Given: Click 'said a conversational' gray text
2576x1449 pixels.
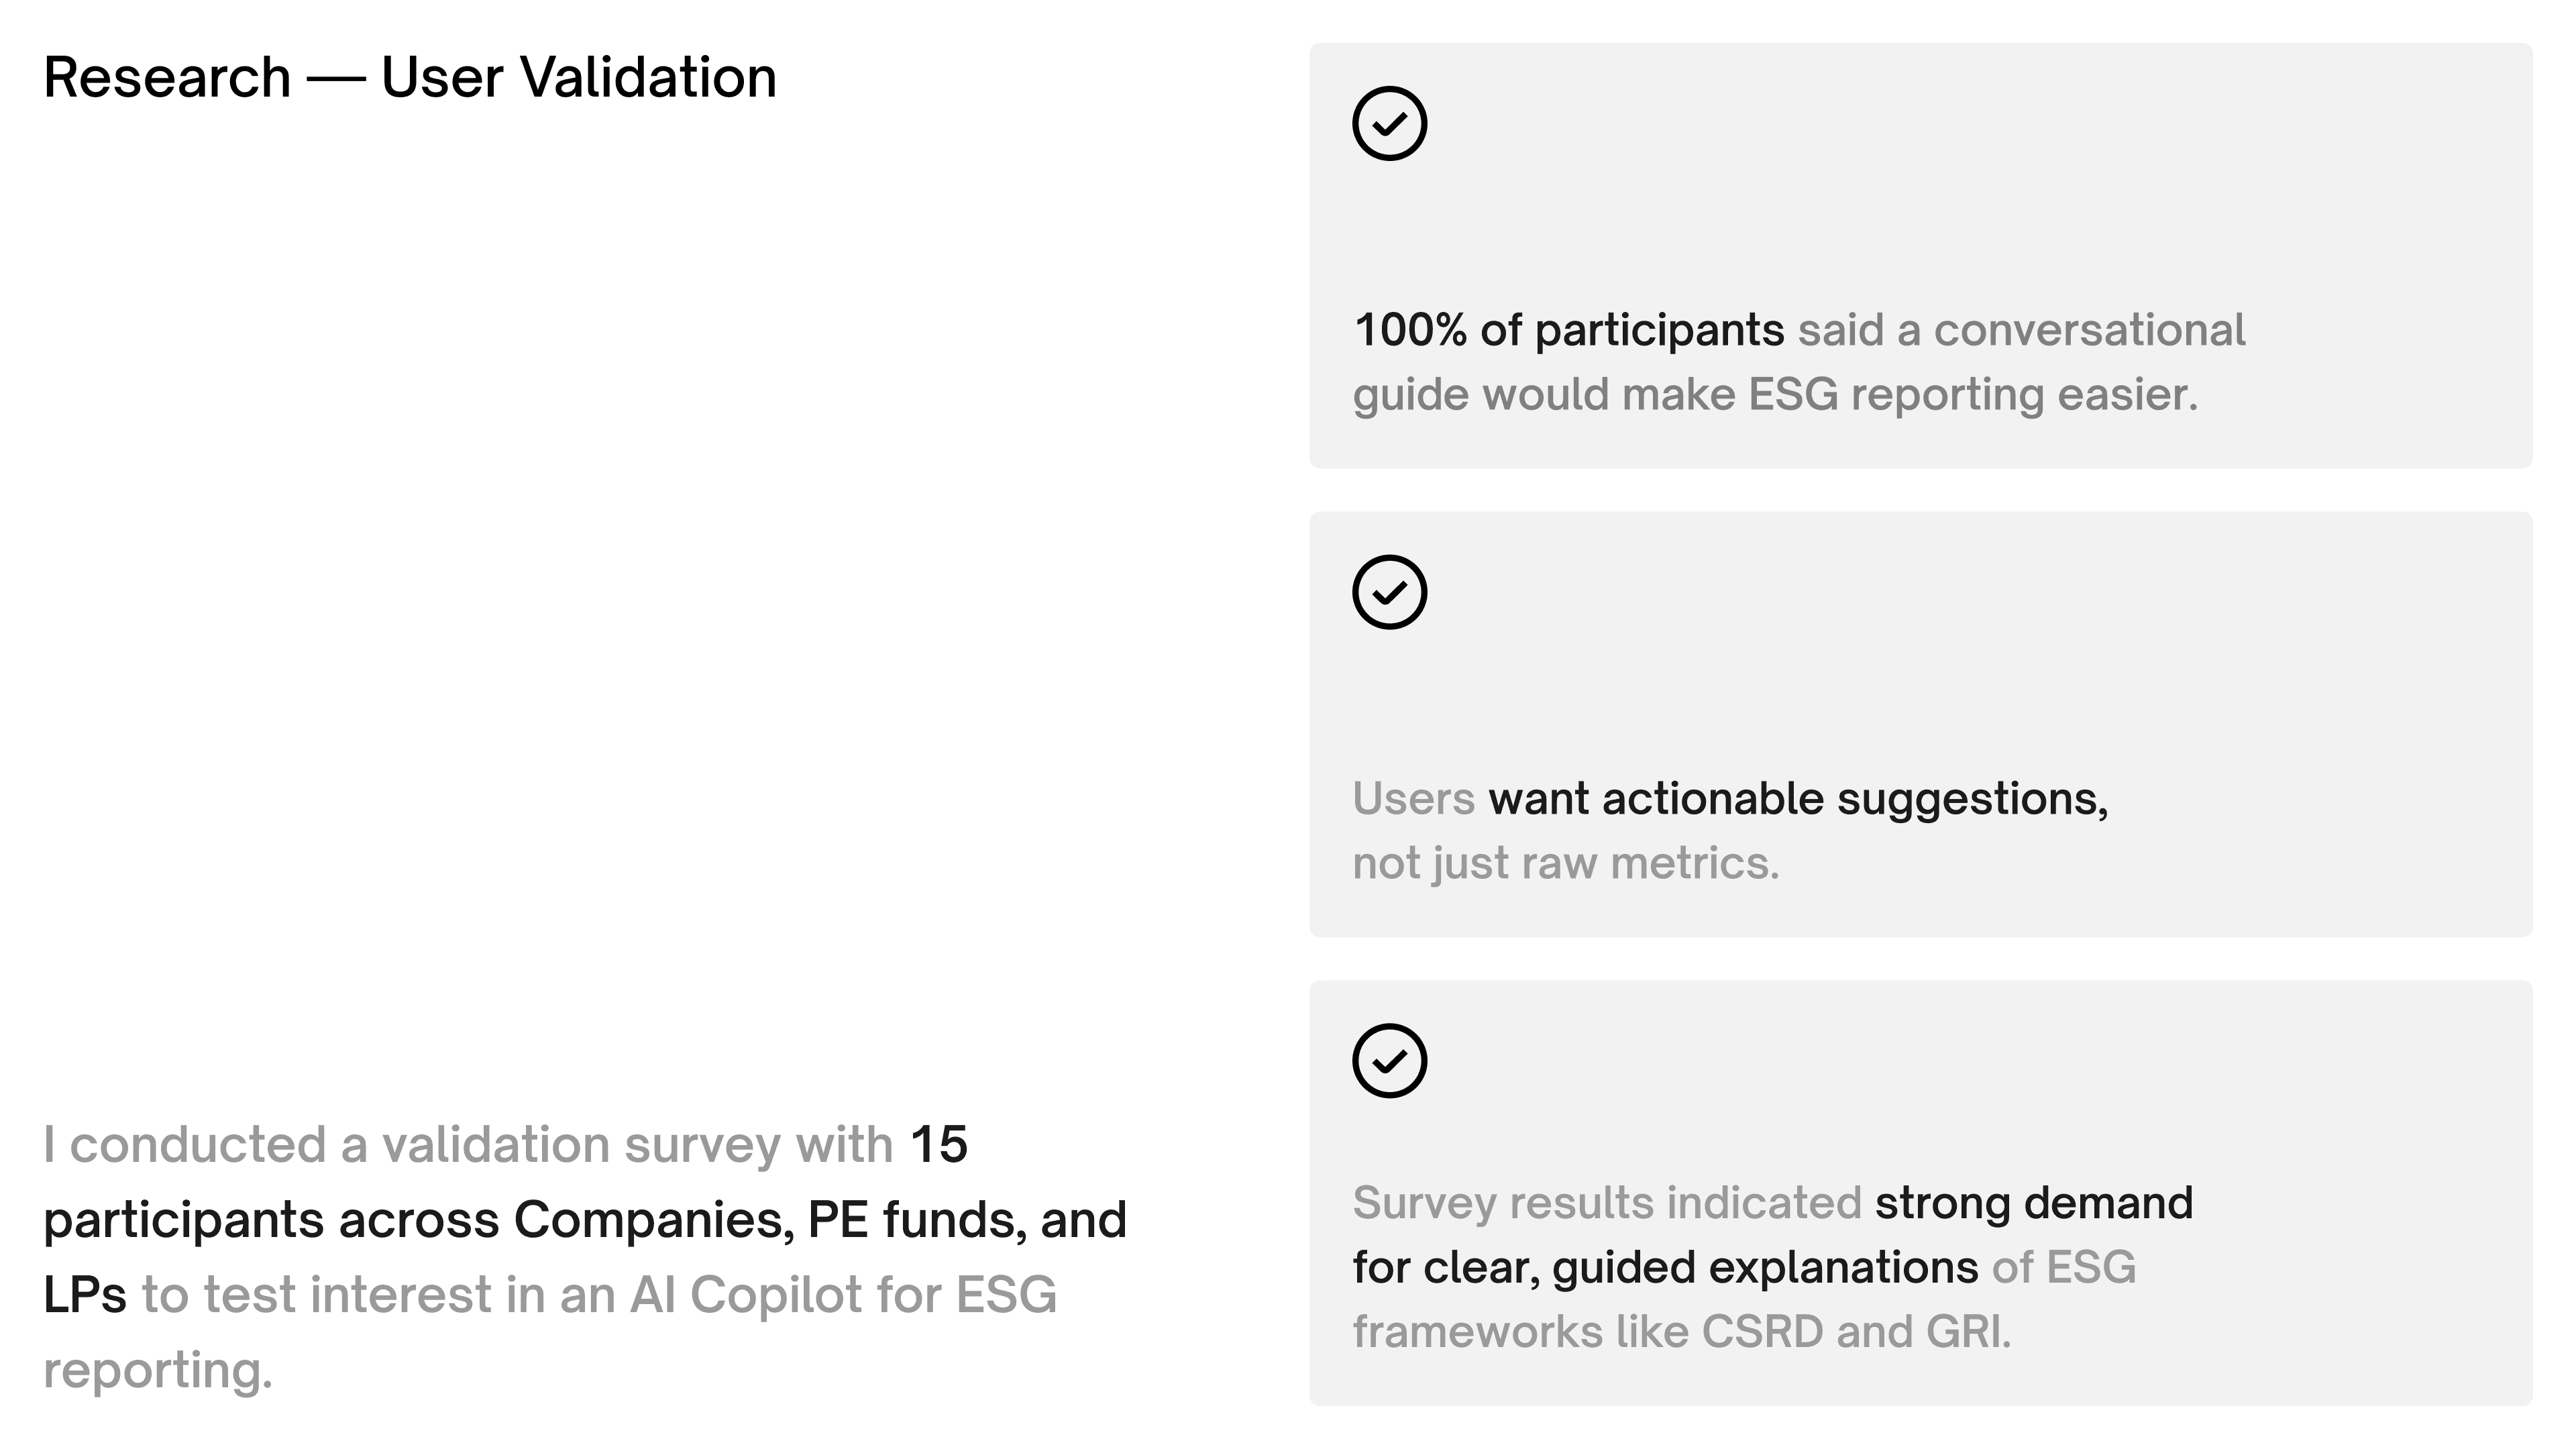Looking at the screenshot, I should 2021,330.
